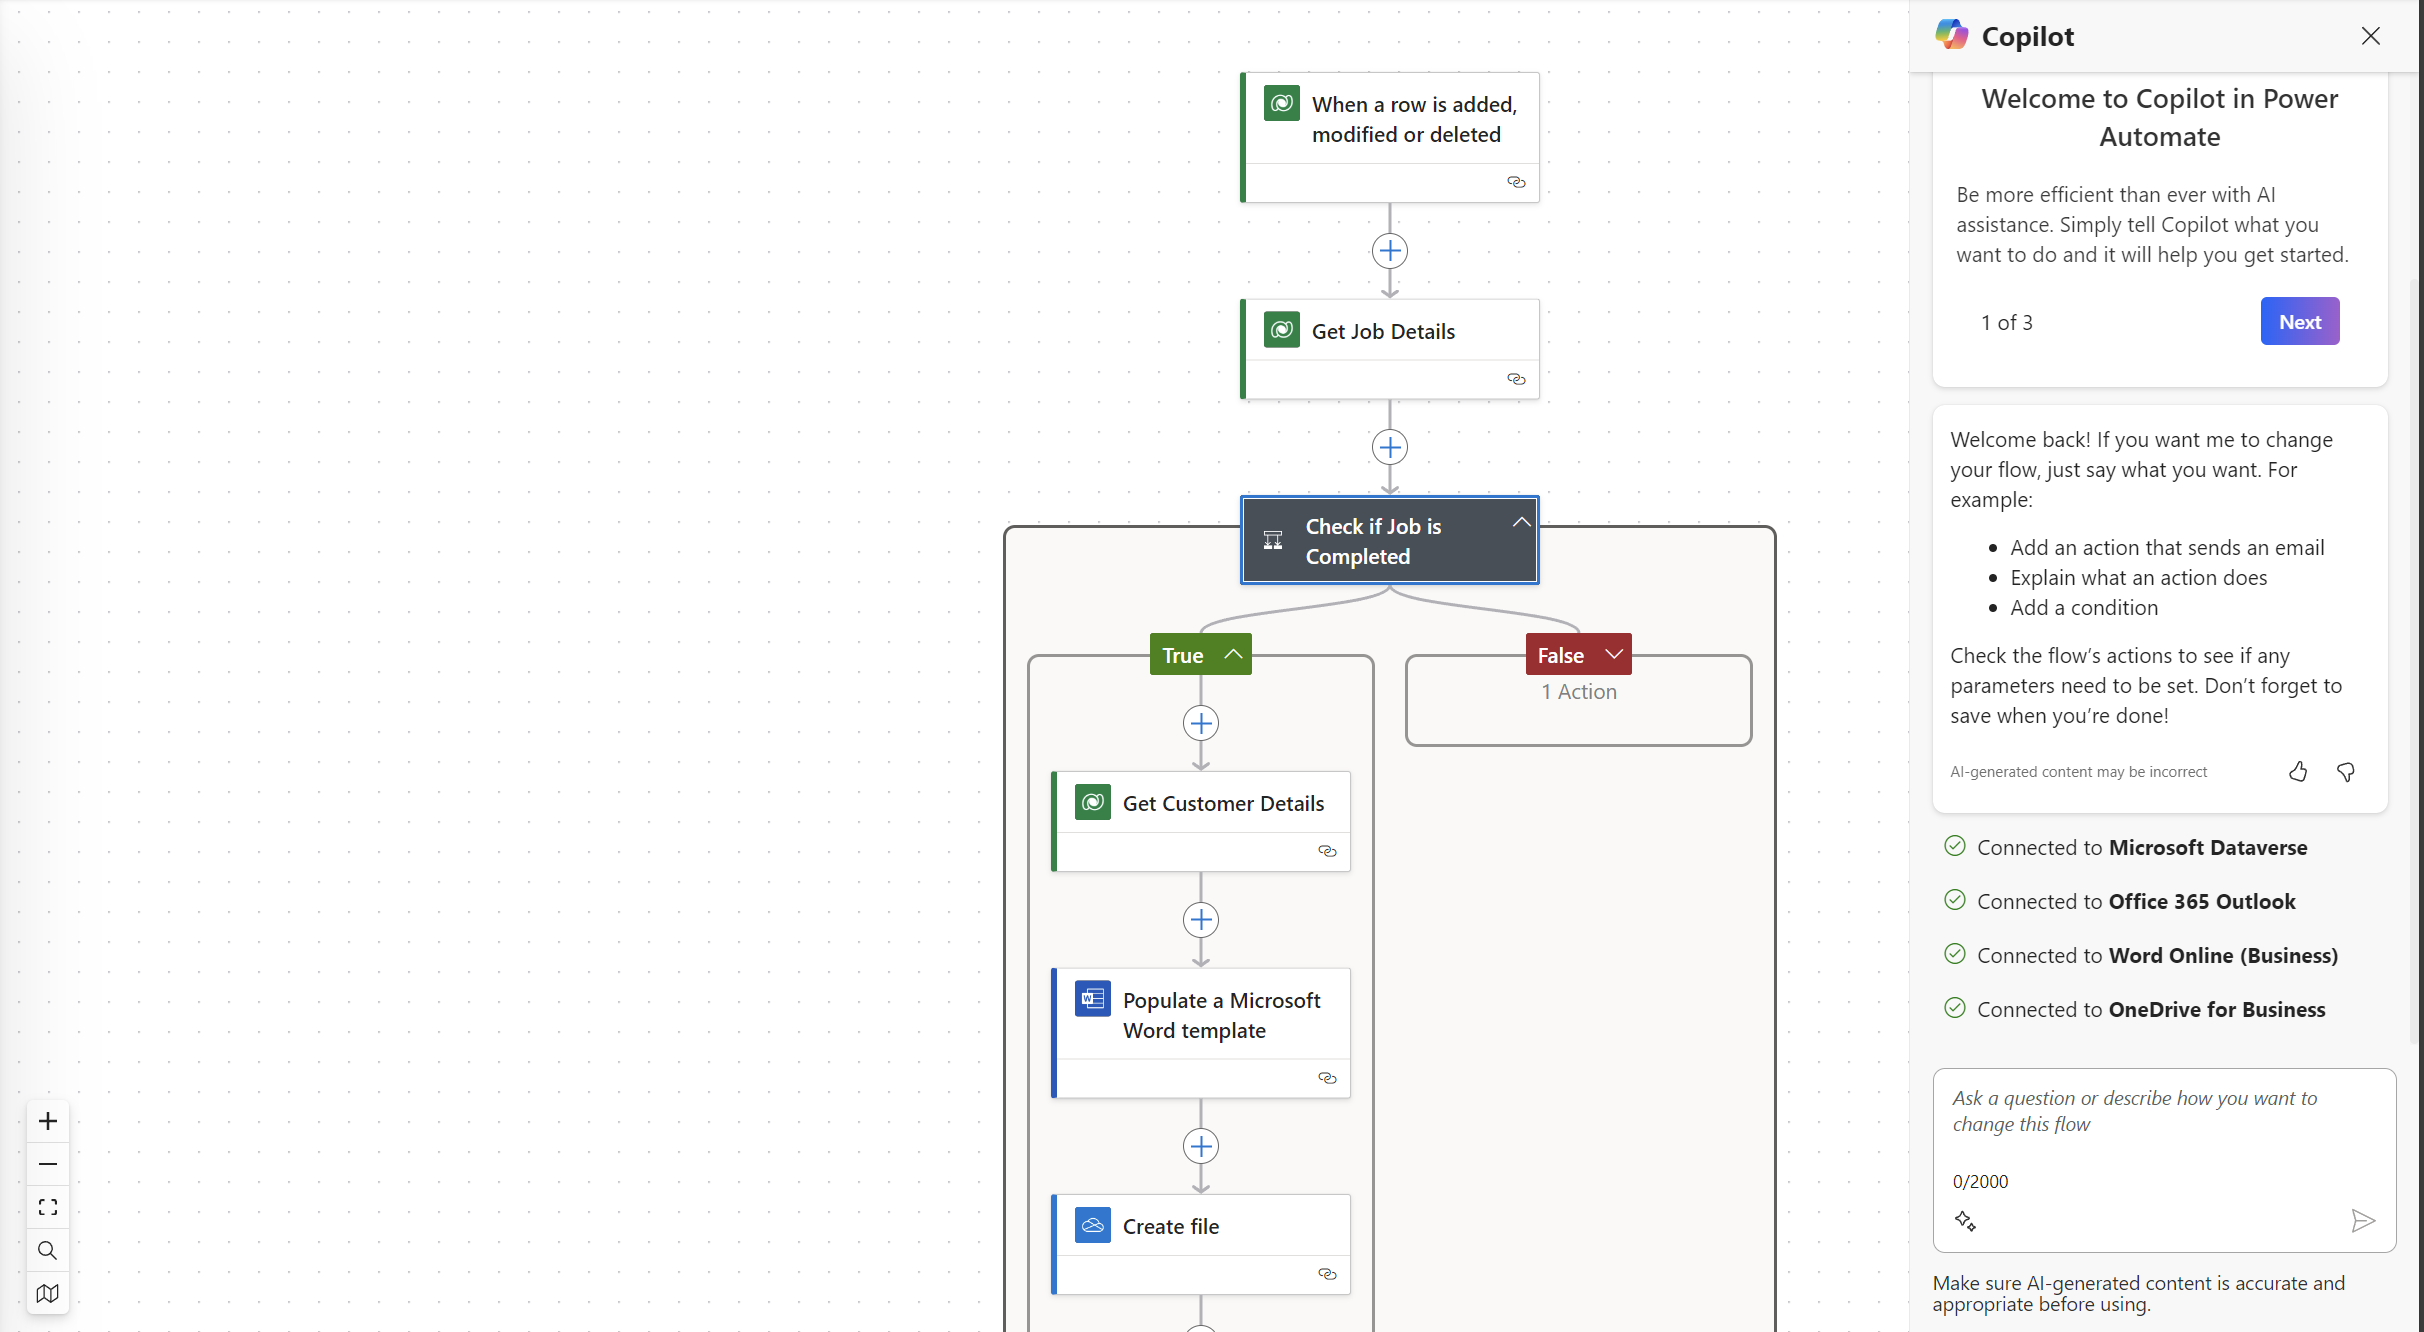Click the connection link icon on trigger card
This screenshot has width=2424, height=1332.
[1516, 182]
